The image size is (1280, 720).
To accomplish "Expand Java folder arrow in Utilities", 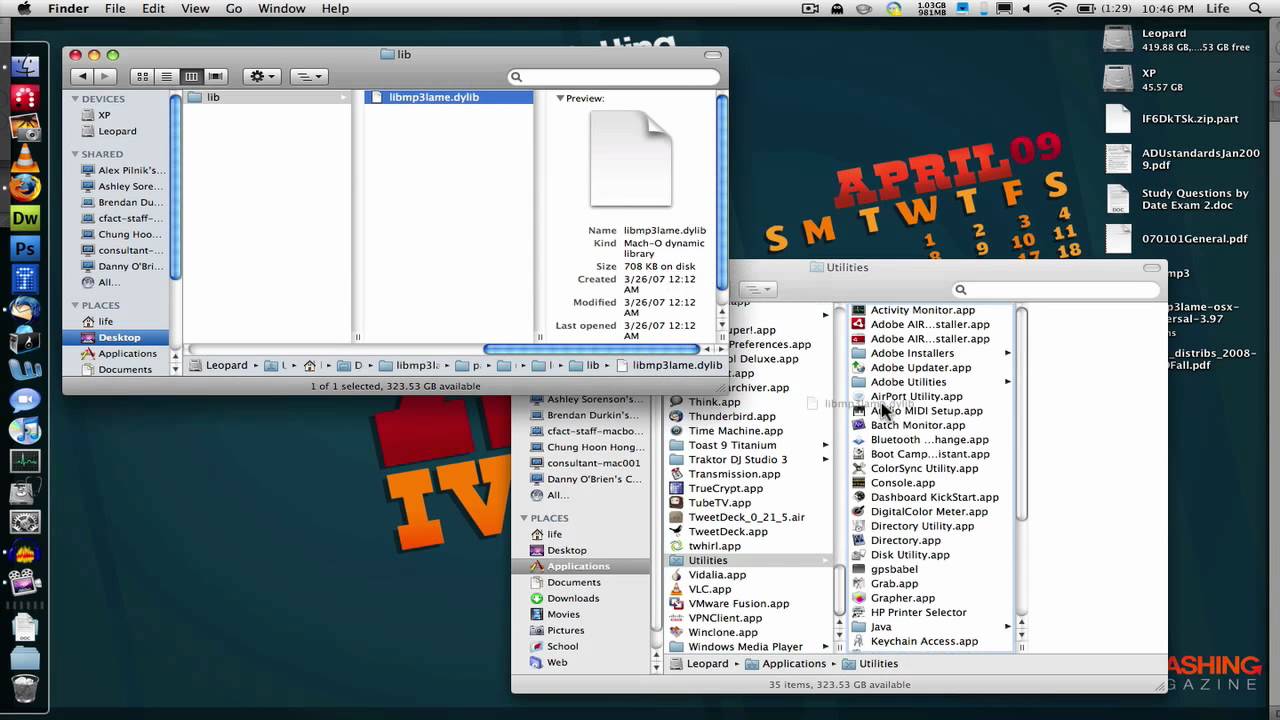I will 1007,627.
